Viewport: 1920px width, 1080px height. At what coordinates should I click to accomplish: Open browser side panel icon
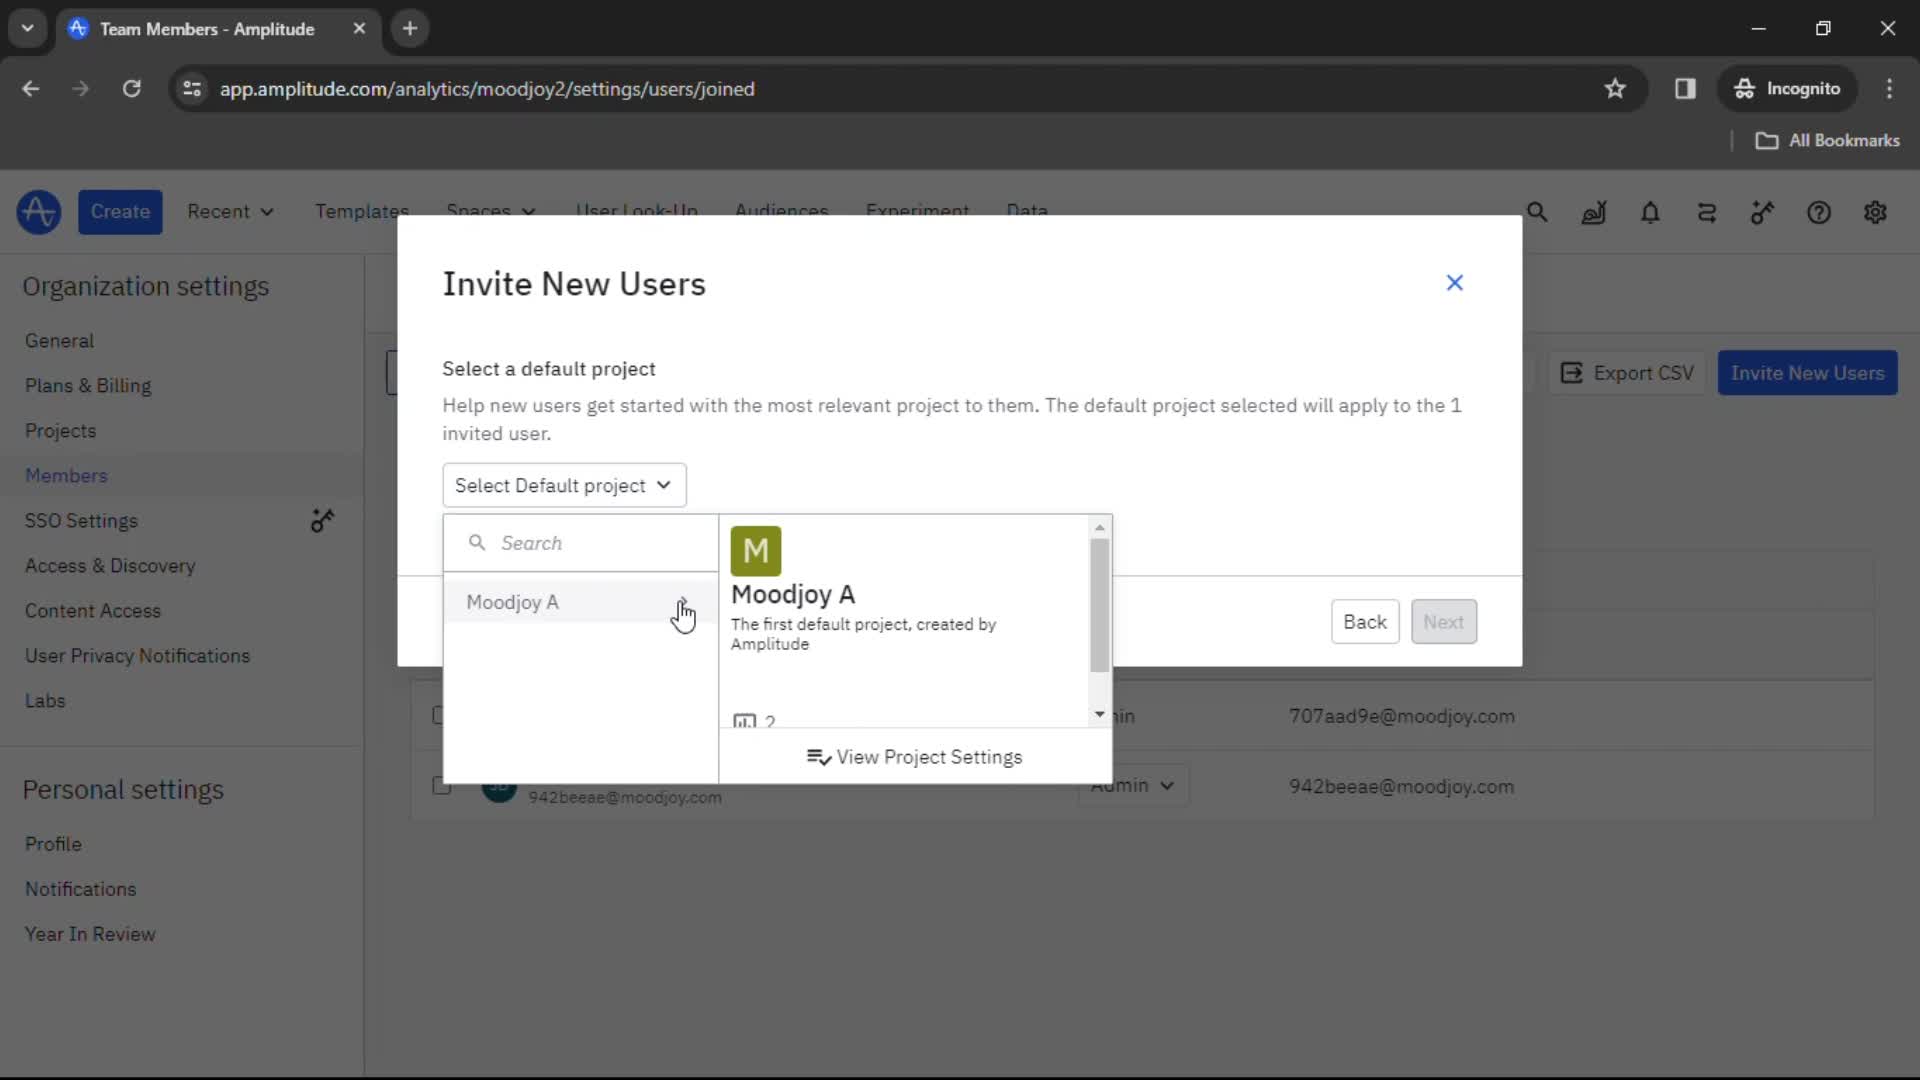click(1685, 89)
